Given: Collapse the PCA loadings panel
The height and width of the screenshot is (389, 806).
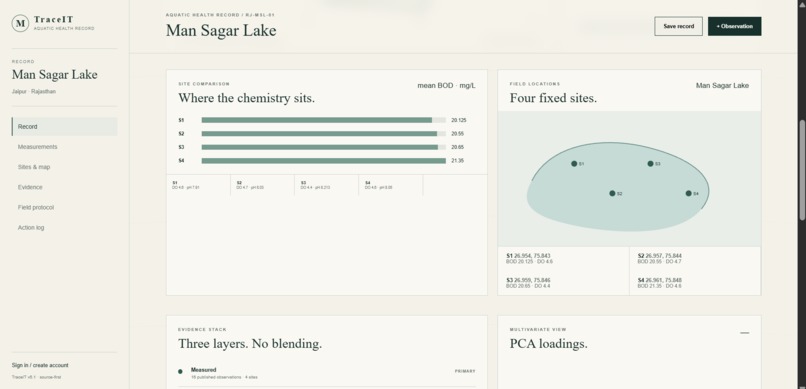Looking at the screenshot, I should (744, 333).
